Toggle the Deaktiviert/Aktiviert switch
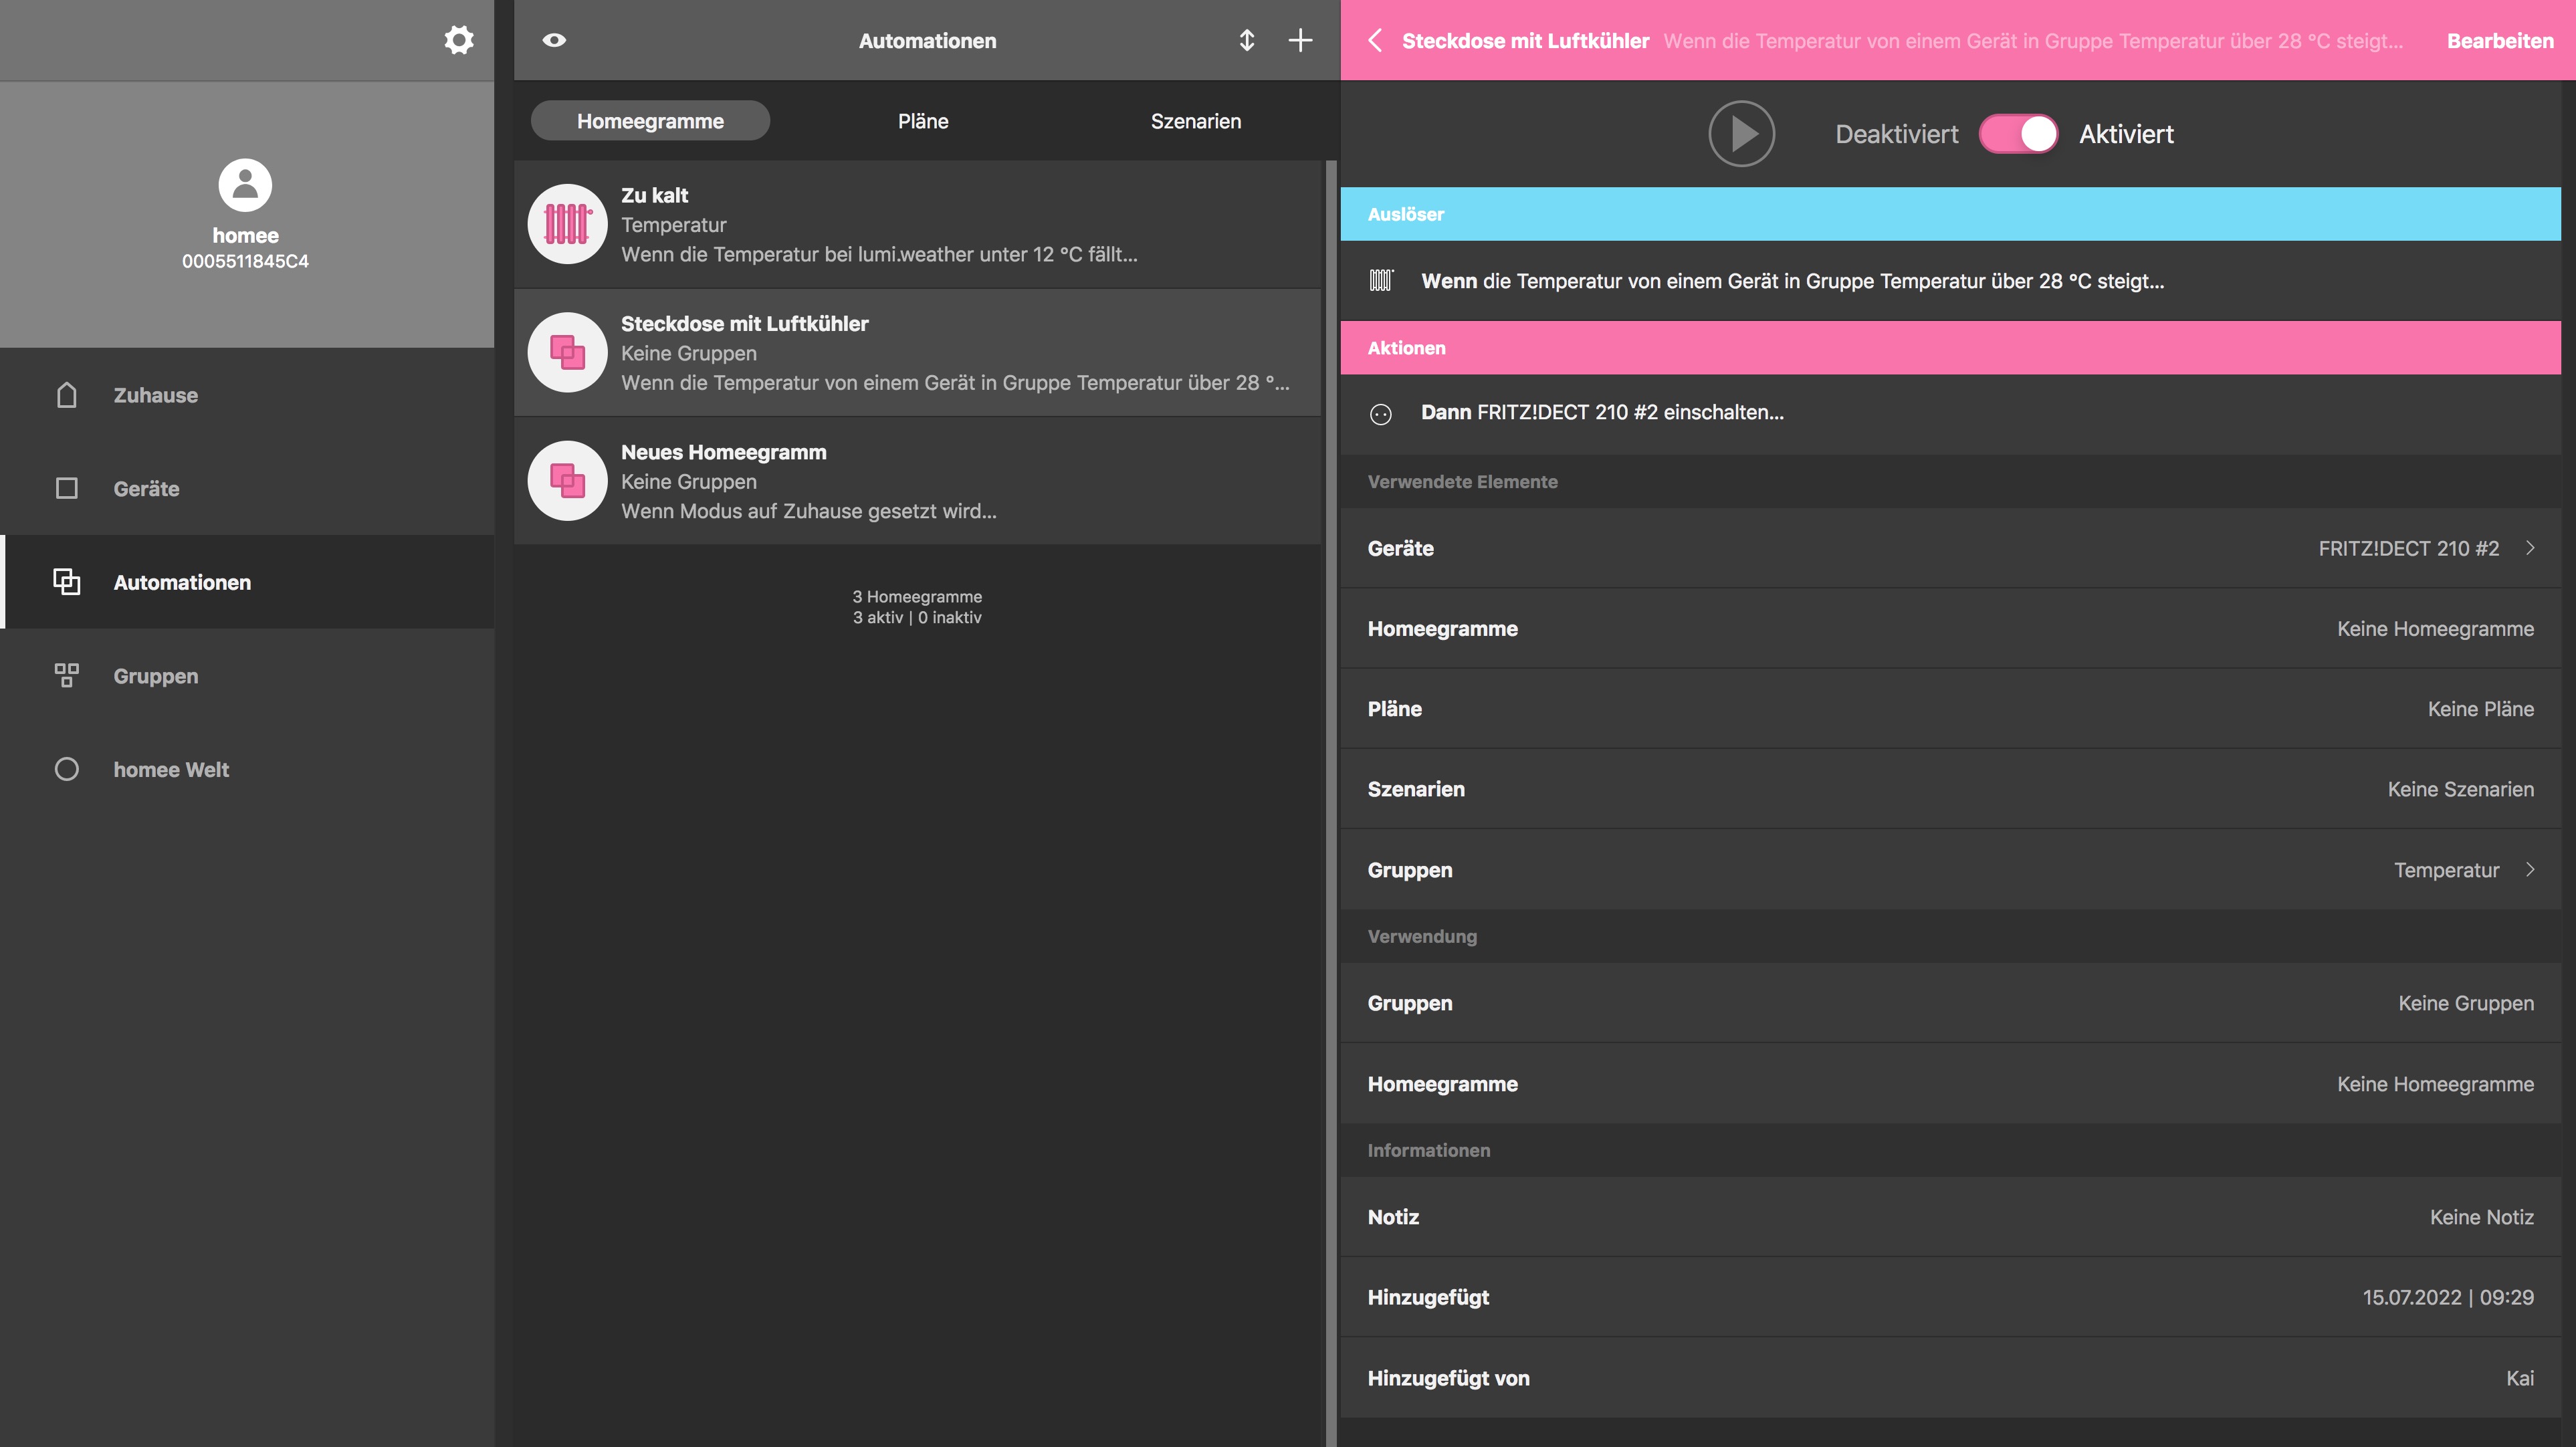The image size is (2576, 1447). (2018, 134)
